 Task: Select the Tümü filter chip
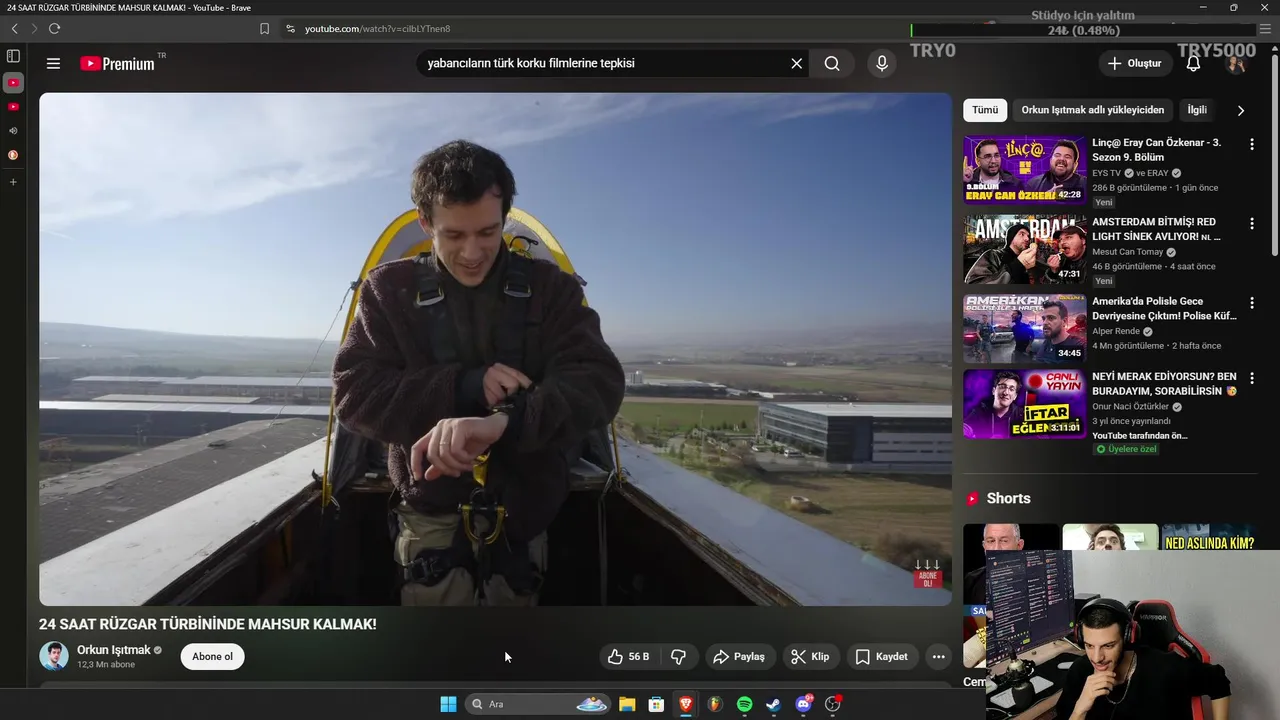pyautogui.click(x=985, y=110)
